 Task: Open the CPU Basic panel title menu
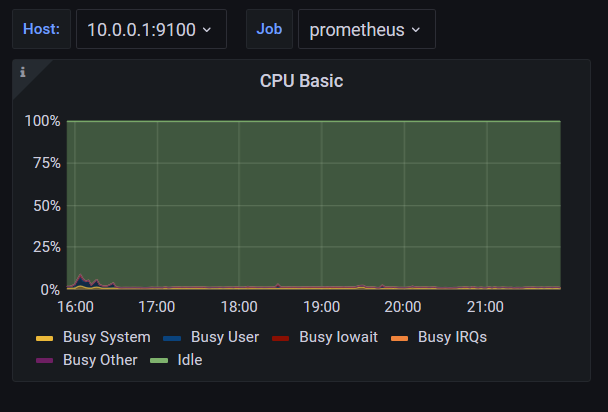301,81
